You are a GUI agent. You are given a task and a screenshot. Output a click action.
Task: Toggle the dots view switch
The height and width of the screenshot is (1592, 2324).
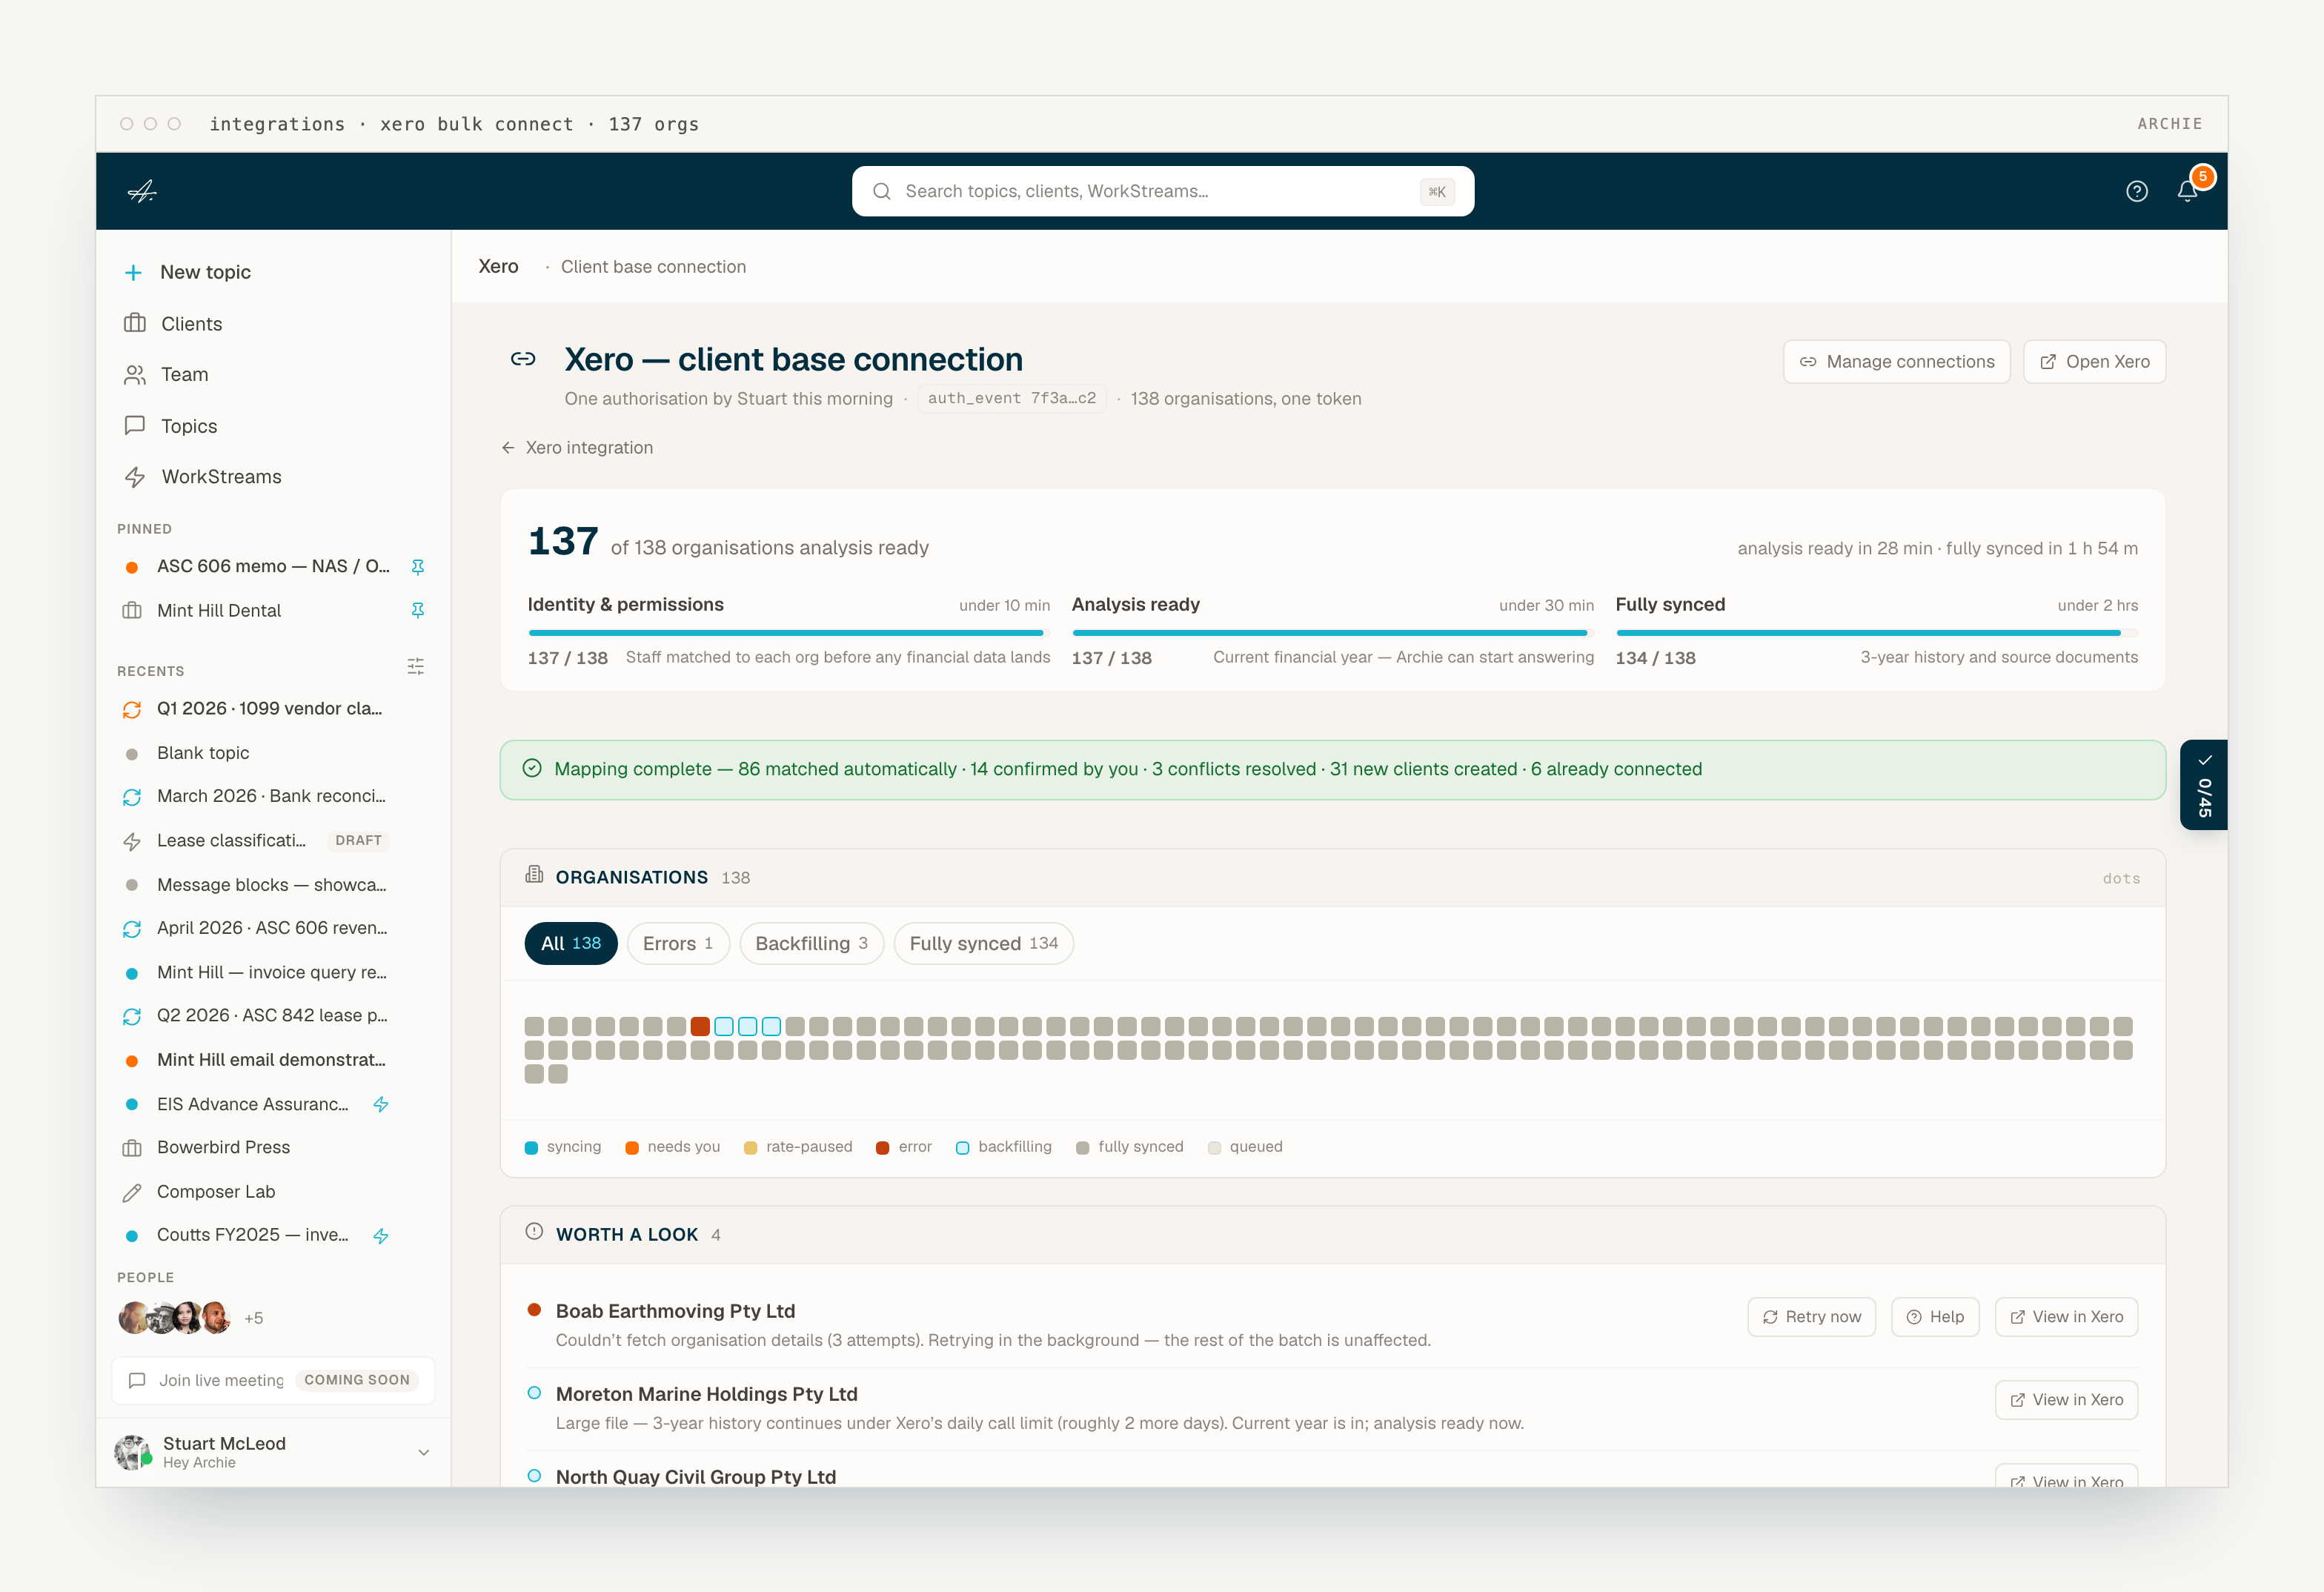pyautogui.click(x=2121, y=878)
